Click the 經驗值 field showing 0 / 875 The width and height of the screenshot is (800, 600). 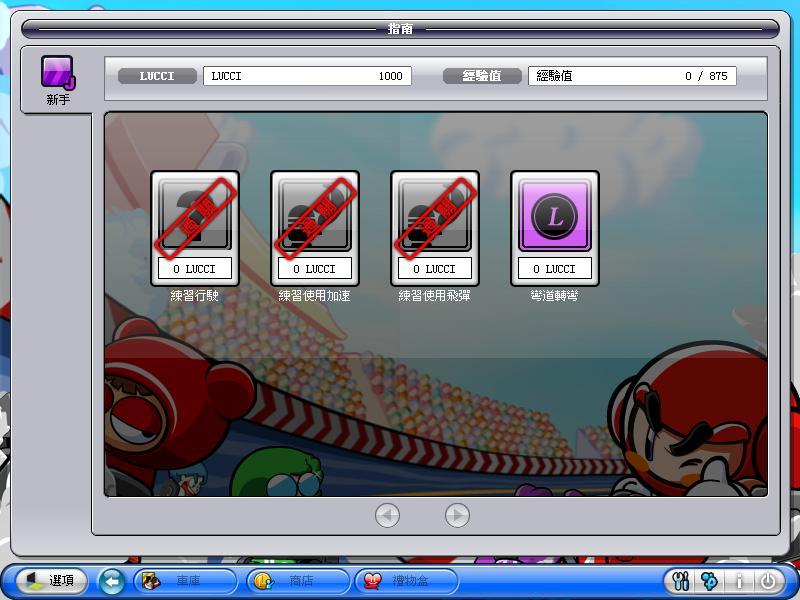(x=632, y=76)
